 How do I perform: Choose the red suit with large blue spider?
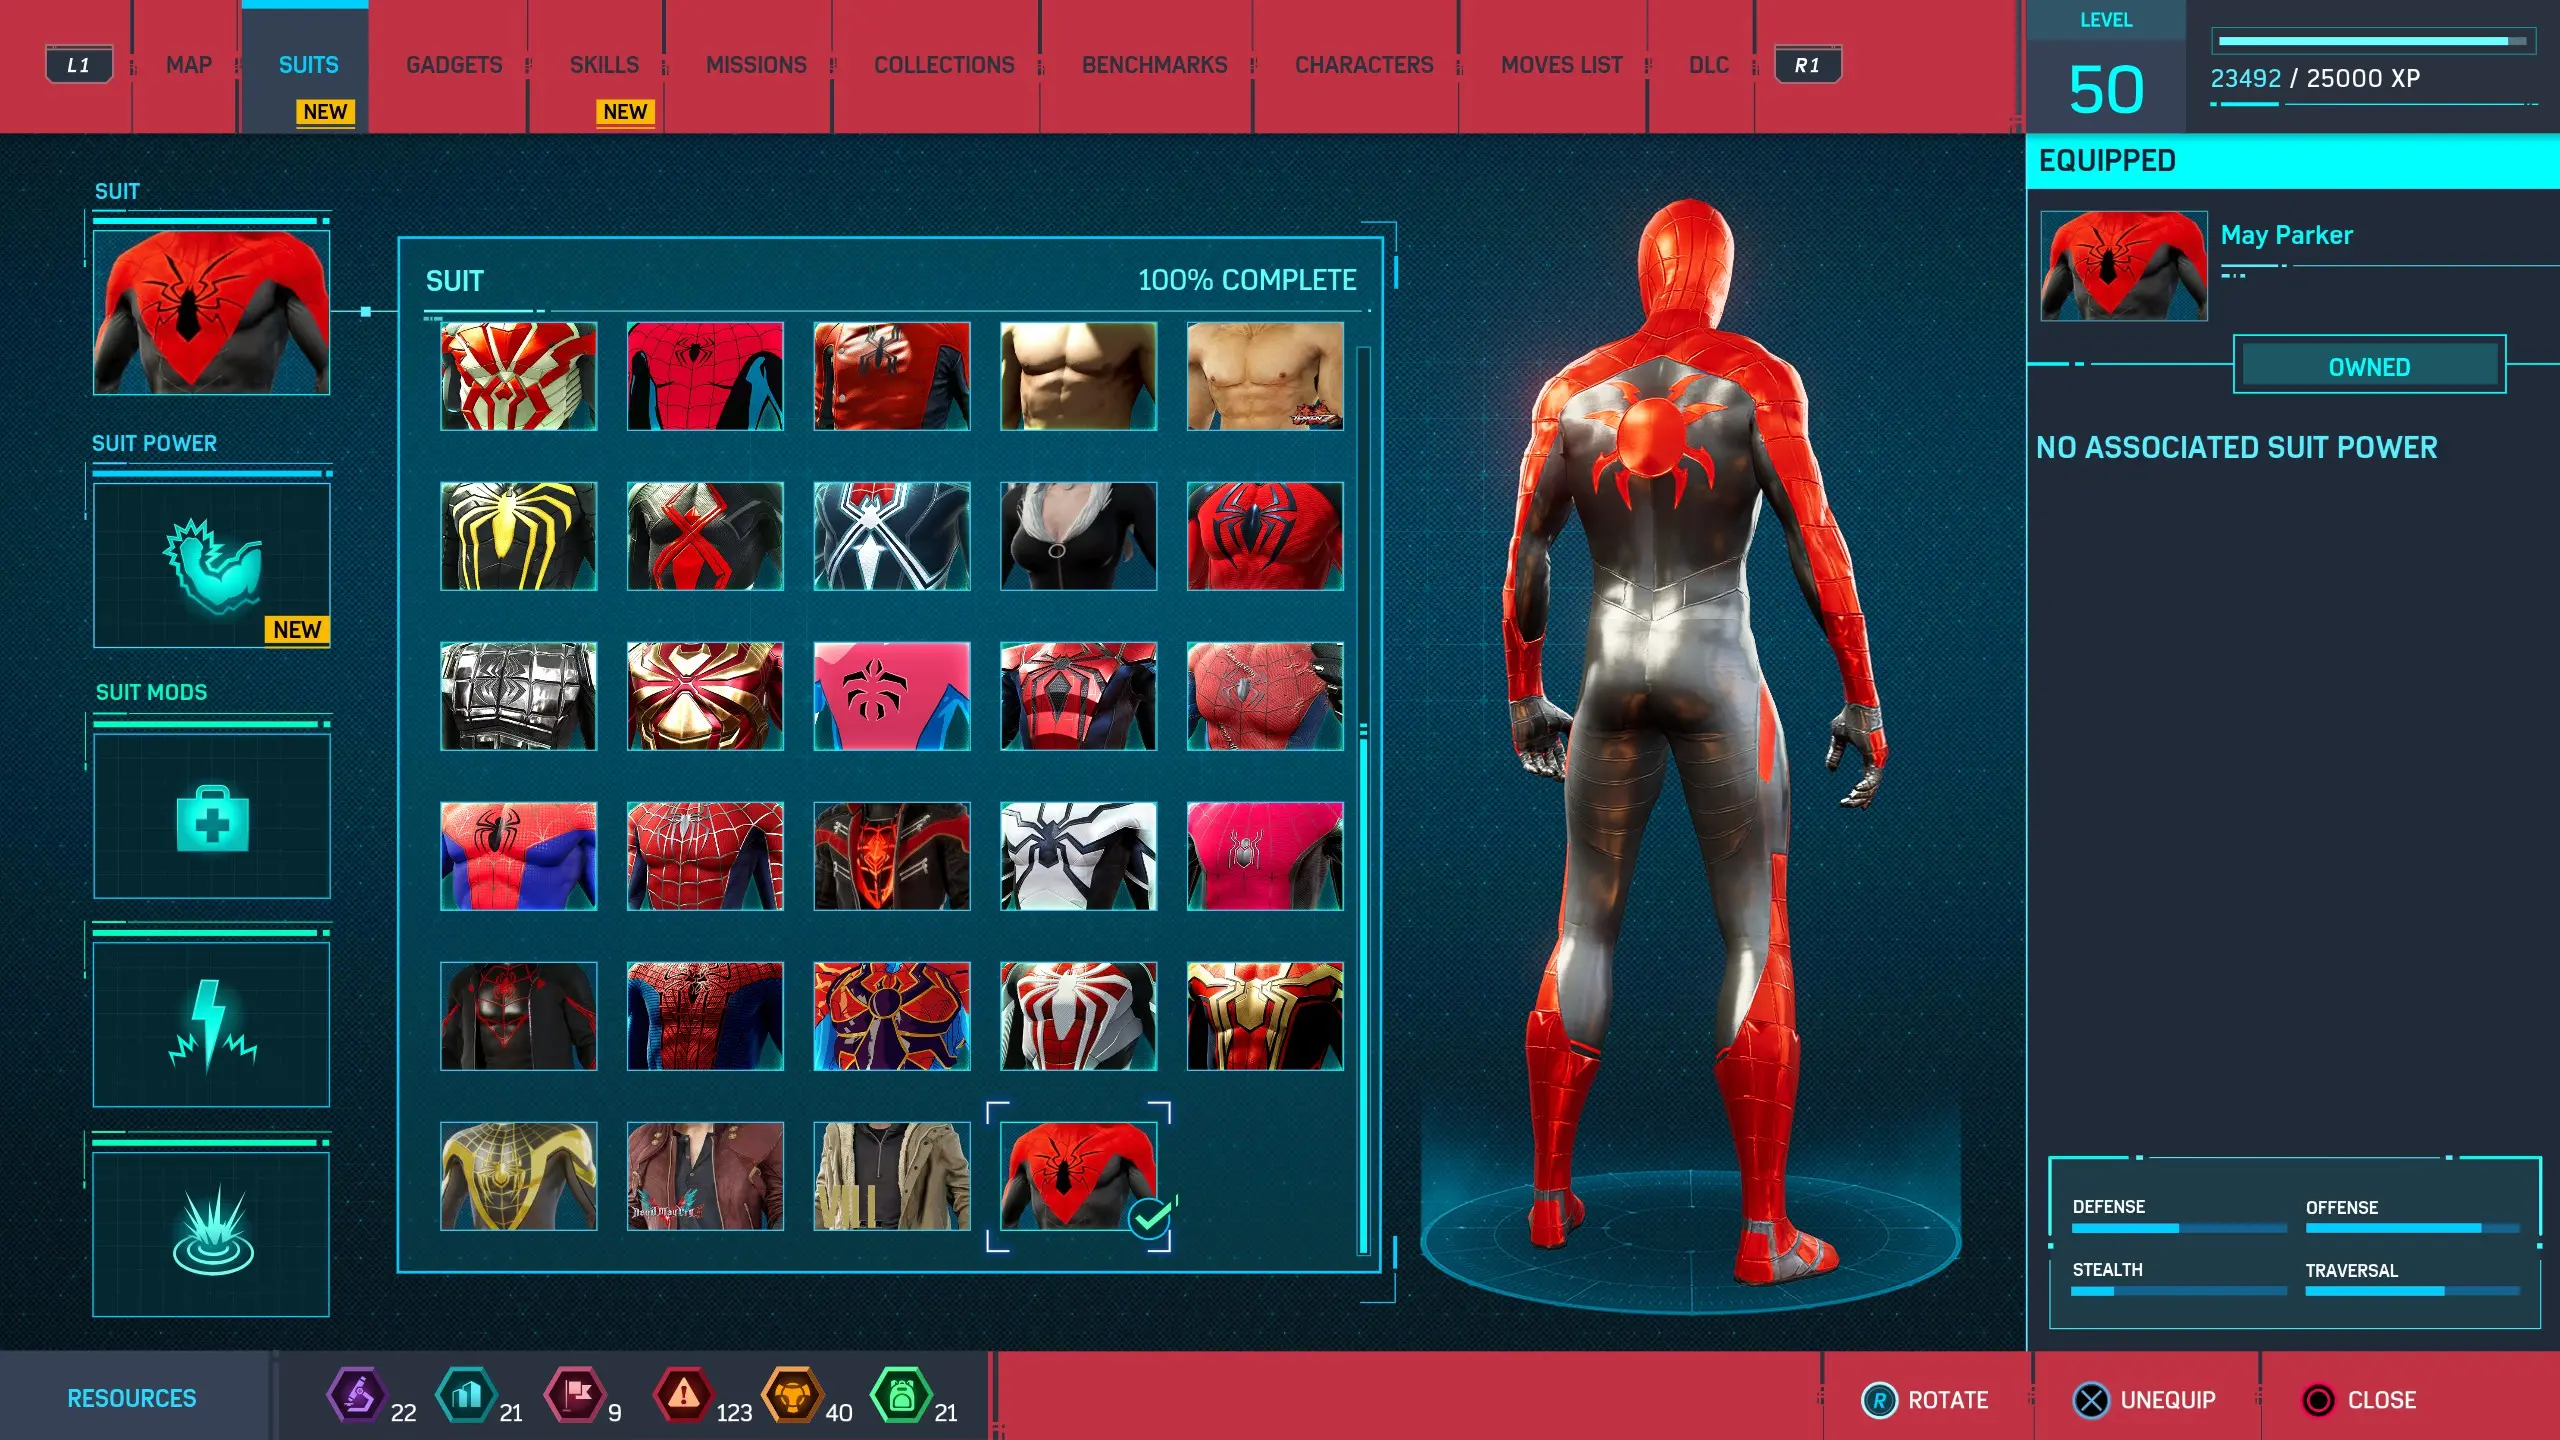(1265, 536)
